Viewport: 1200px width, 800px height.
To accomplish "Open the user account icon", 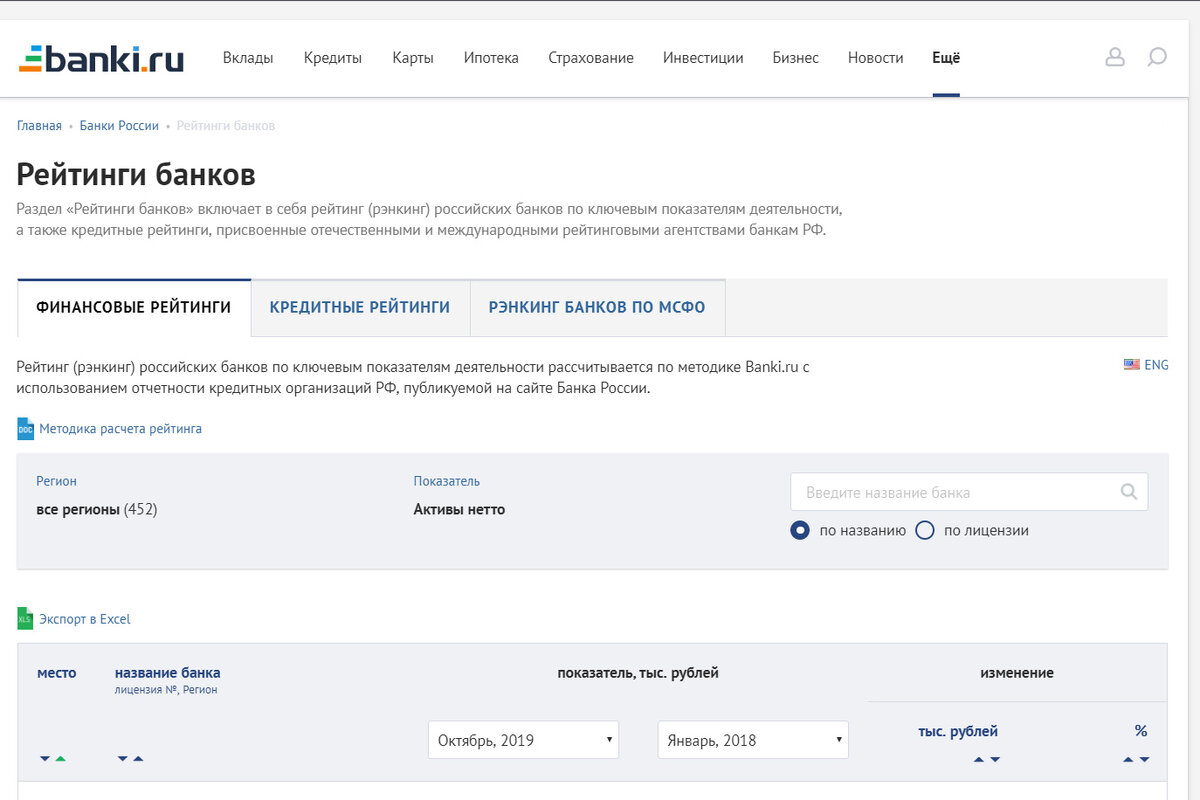I will (x=1114, y=57).
